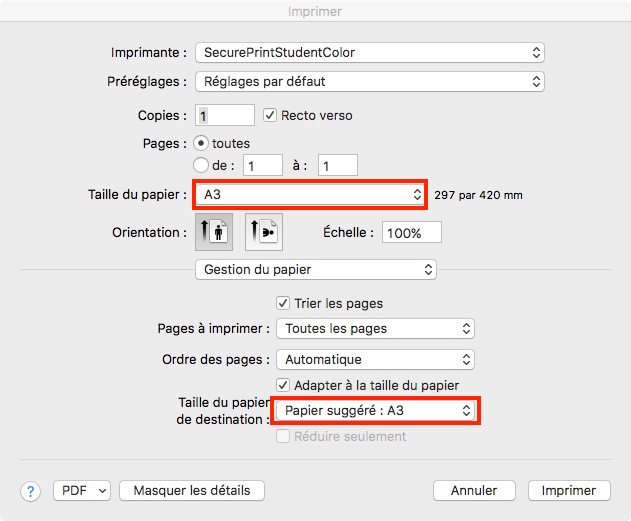Image resolution: width=631 pixels, height=521 pixels.
Task: Open the Préréglages dropdown
Action: point(369,81)
